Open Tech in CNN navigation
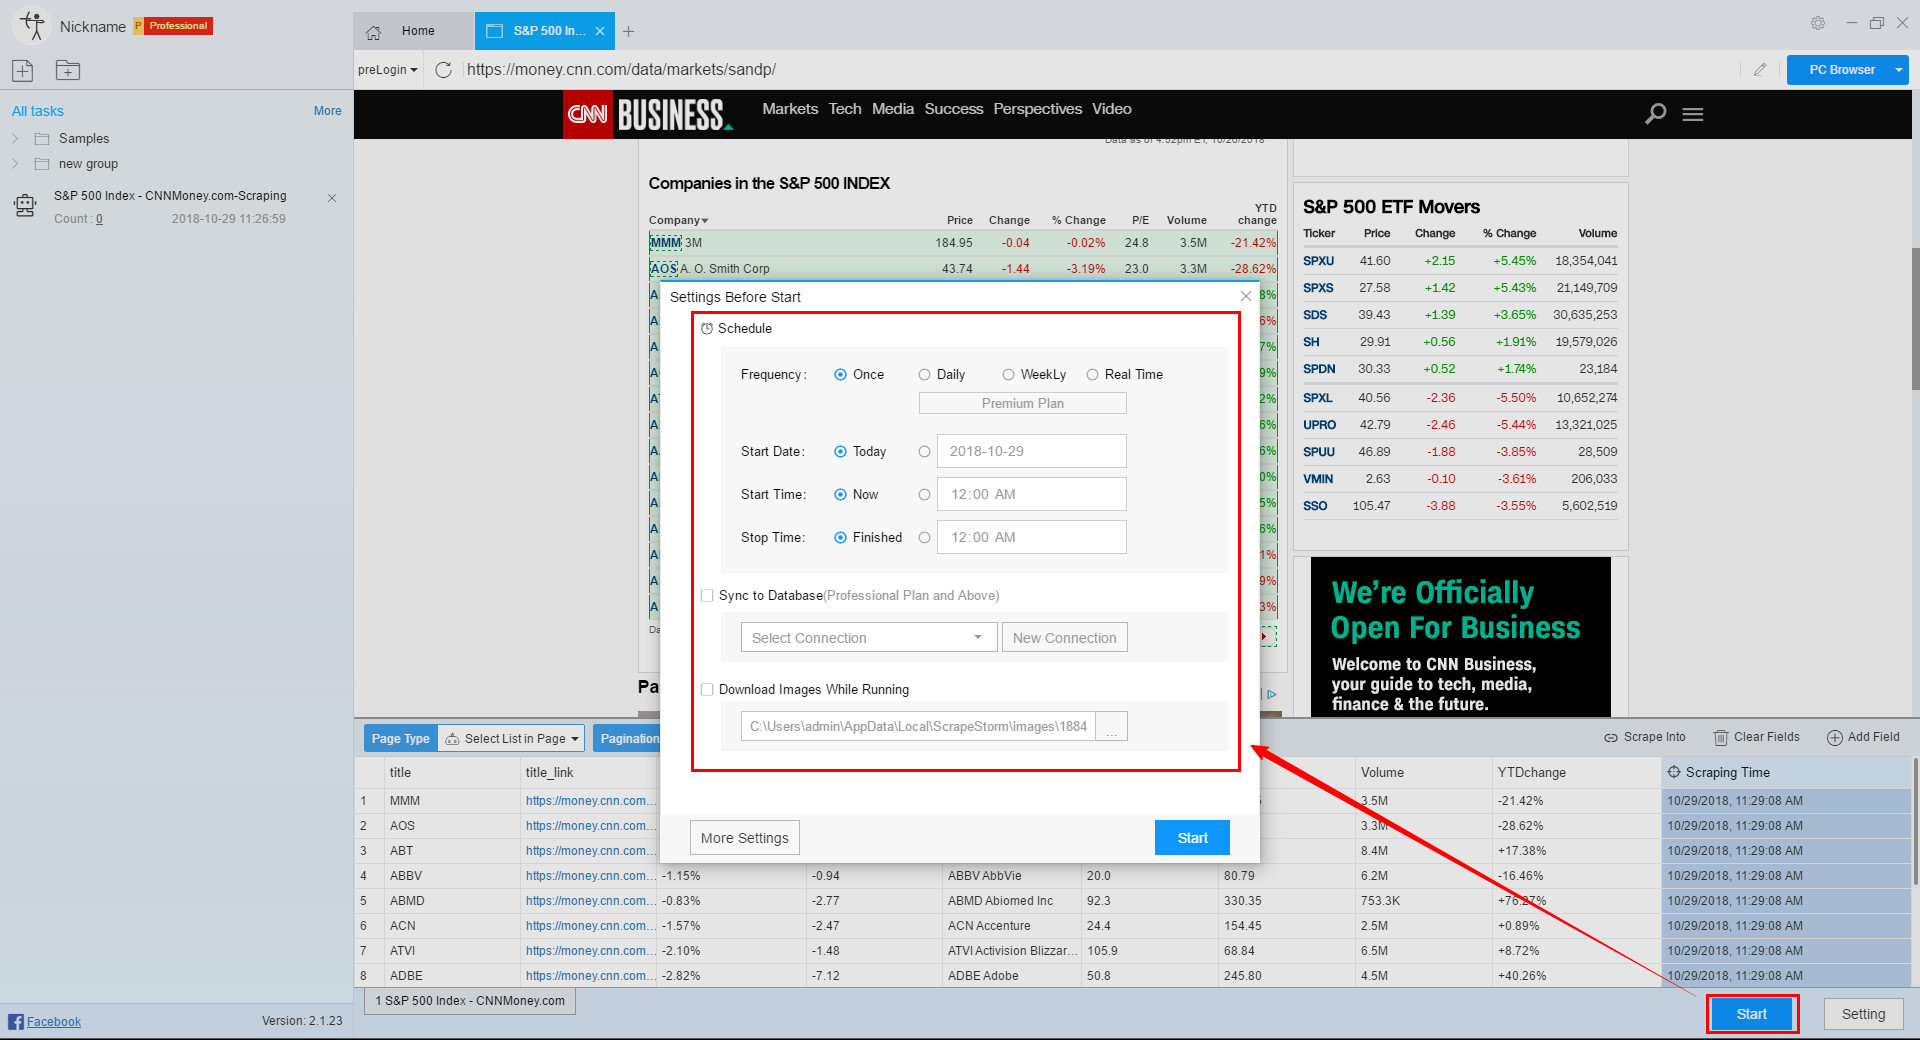 click(x=845, y=109)
